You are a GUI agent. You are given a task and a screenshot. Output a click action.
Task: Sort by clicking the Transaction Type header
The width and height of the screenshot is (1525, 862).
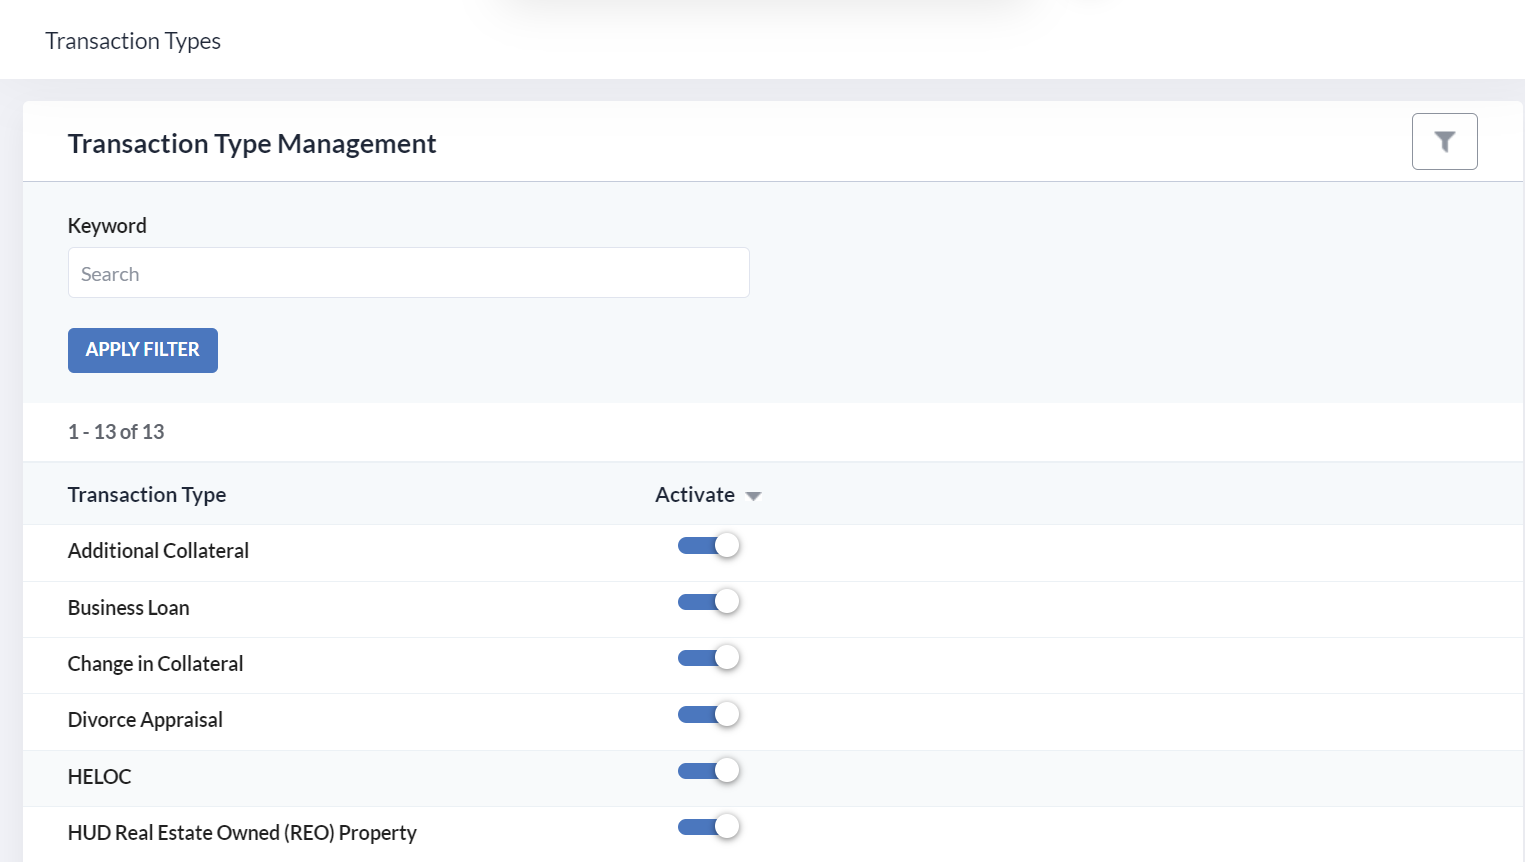[x=146, y=494]
